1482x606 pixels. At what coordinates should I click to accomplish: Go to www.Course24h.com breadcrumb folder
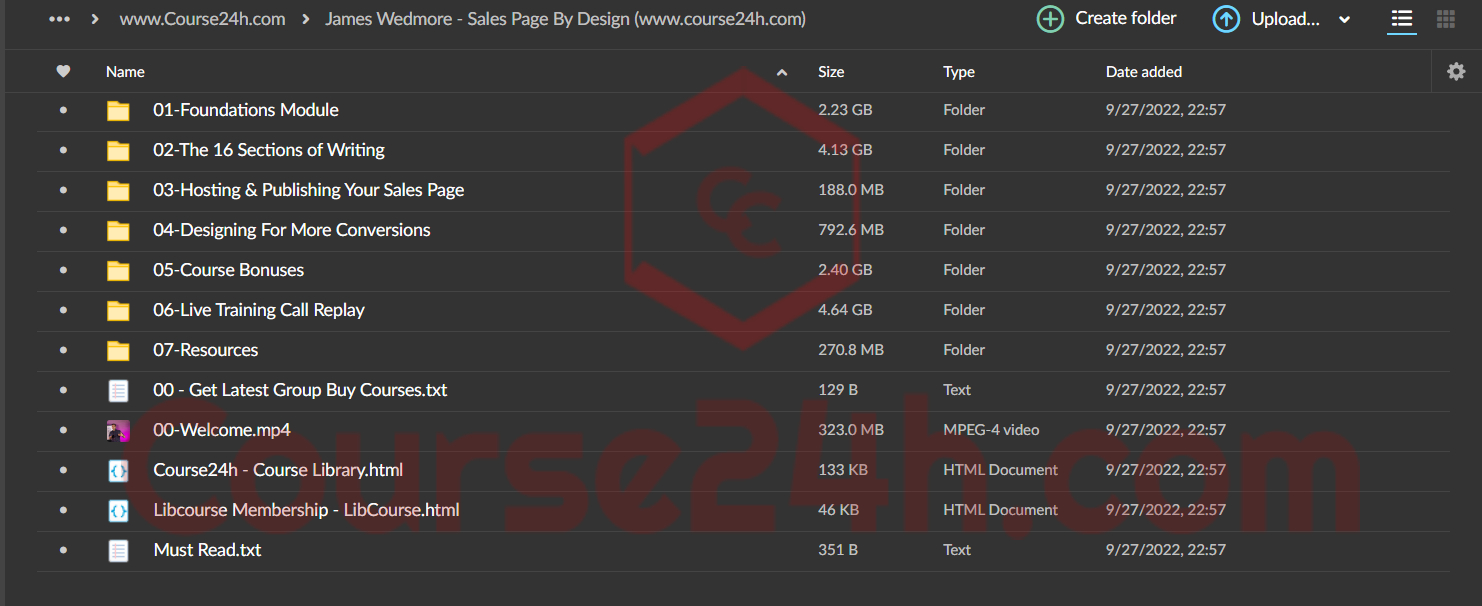tap(202, 19)
